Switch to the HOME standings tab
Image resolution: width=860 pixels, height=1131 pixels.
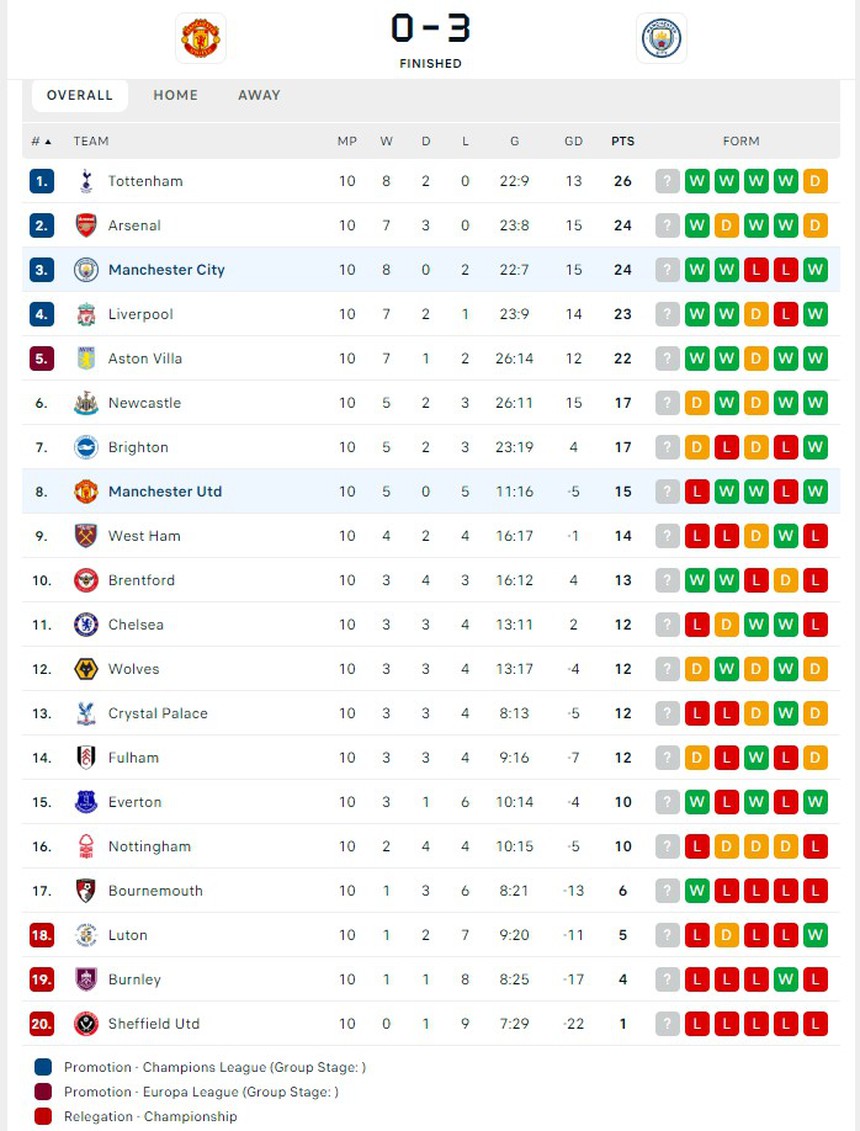point(175,95)
